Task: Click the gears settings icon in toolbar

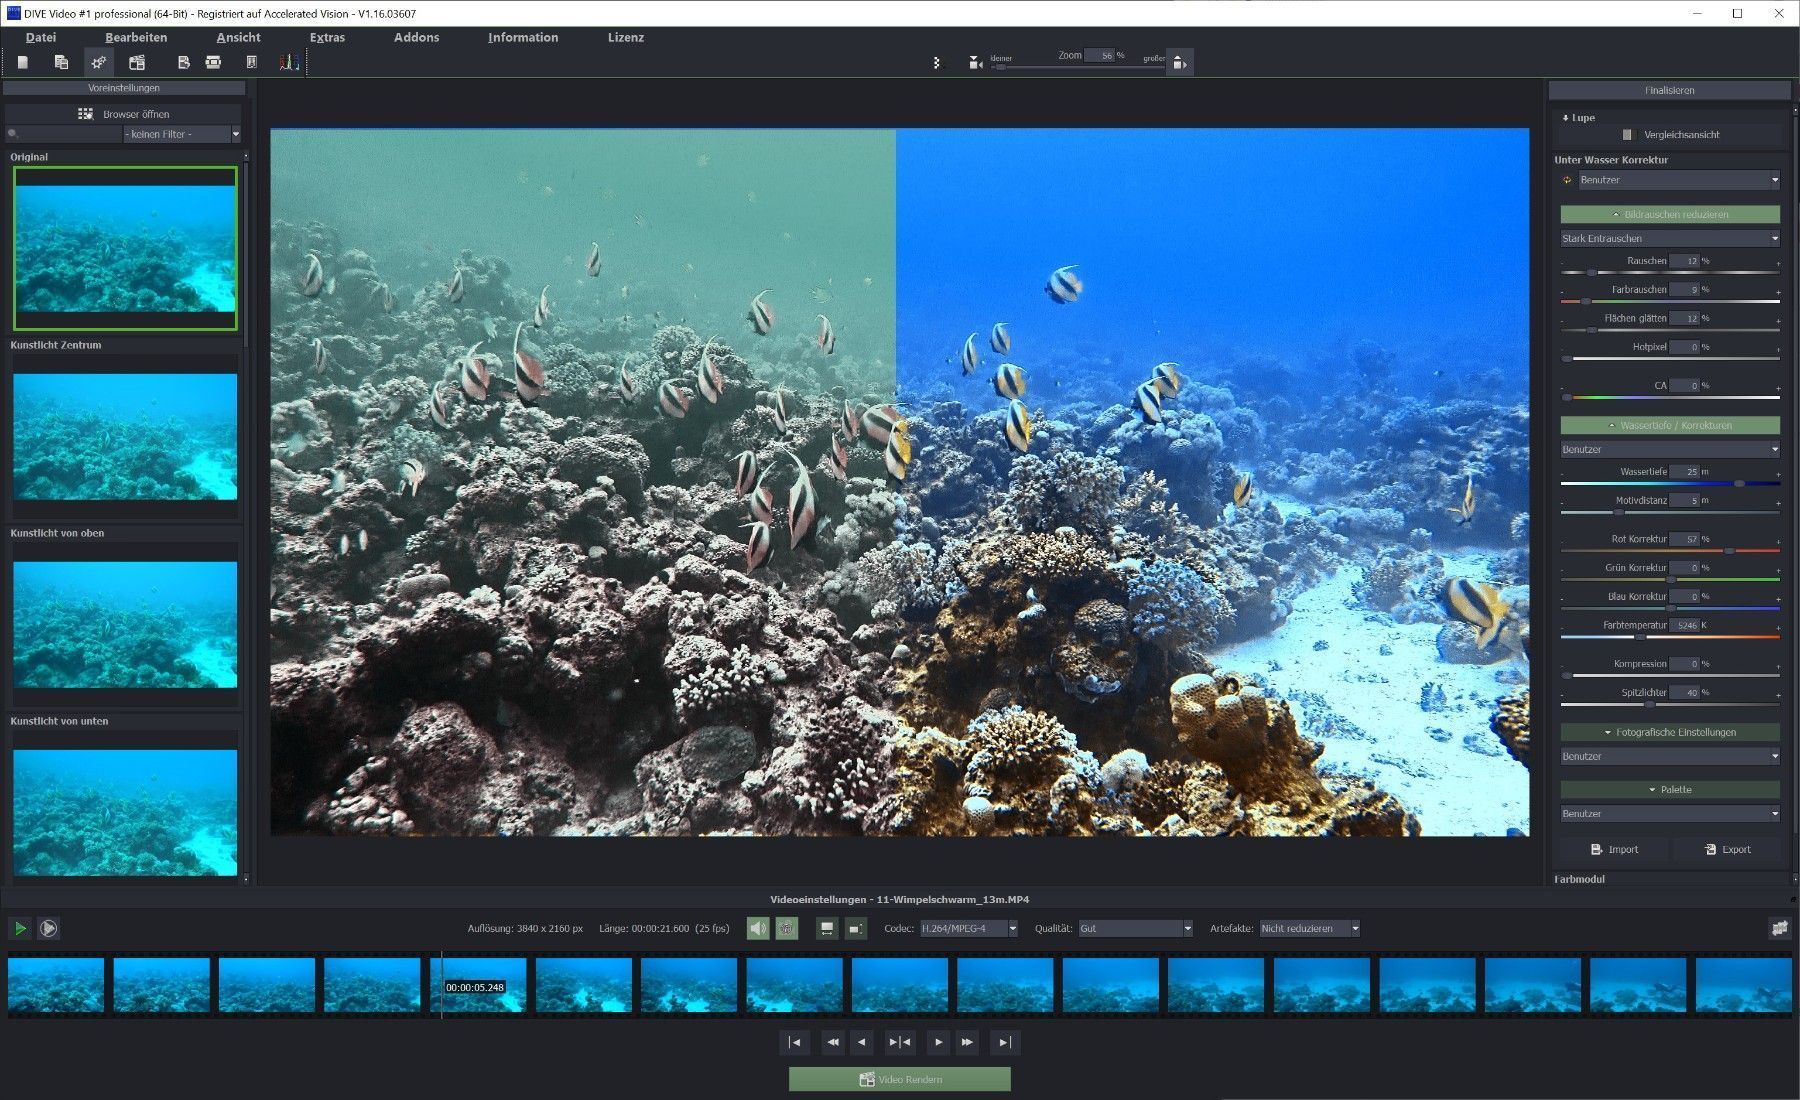Action: pos(98,62)
